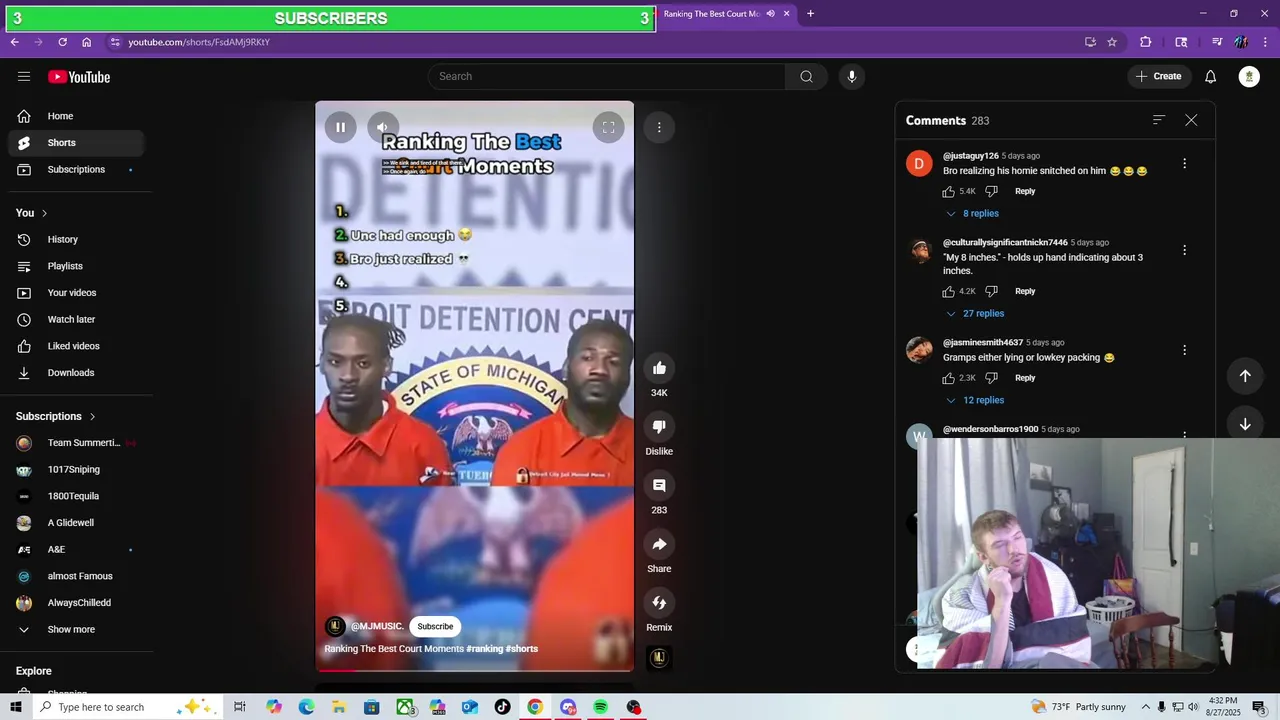Screen dimensions: 1280x720
Task: Share the Shorts video
Action: pyautogui.click(x=659, y=544)
